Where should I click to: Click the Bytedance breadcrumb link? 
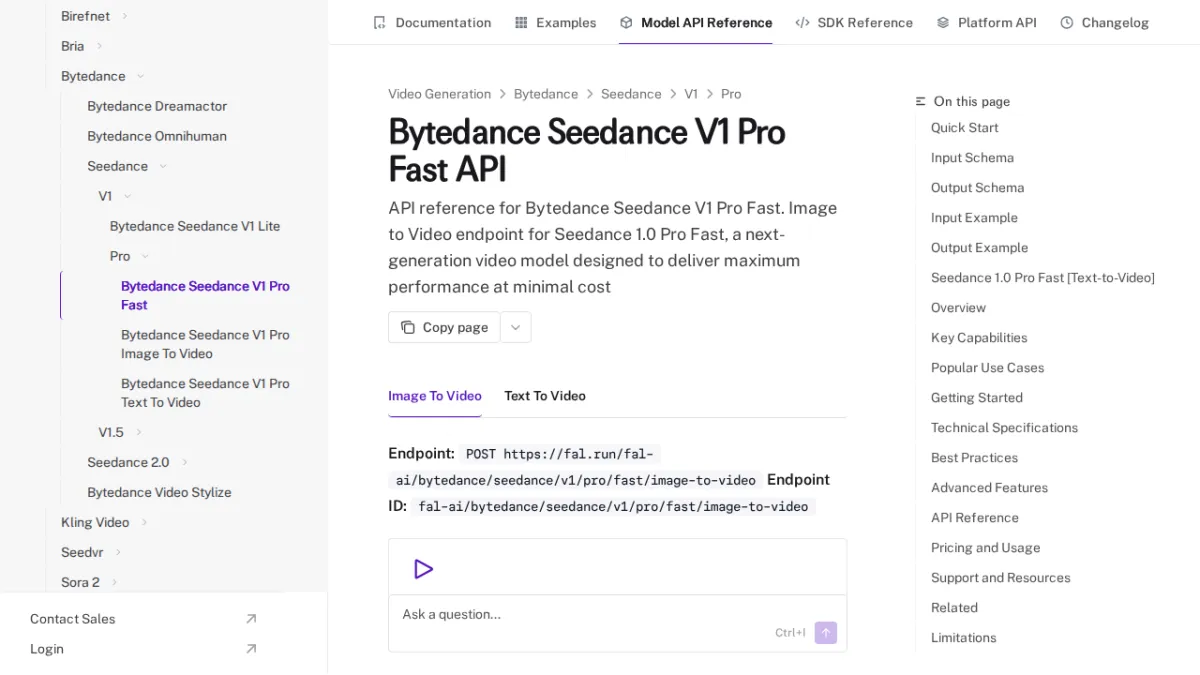[546, 94]
